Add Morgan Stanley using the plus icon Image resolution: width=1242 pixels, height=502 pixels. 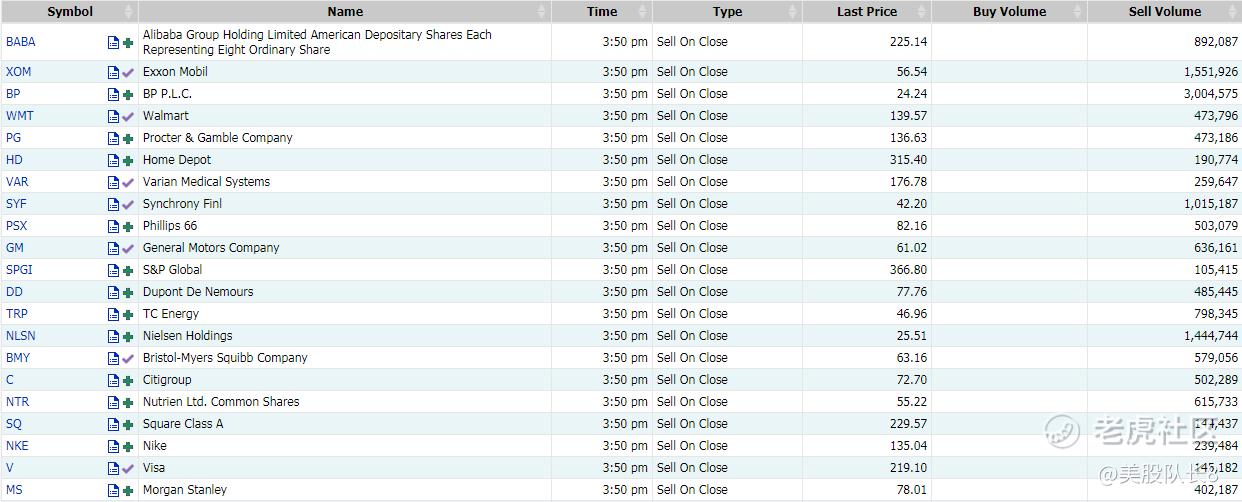(x=128, y=490)
